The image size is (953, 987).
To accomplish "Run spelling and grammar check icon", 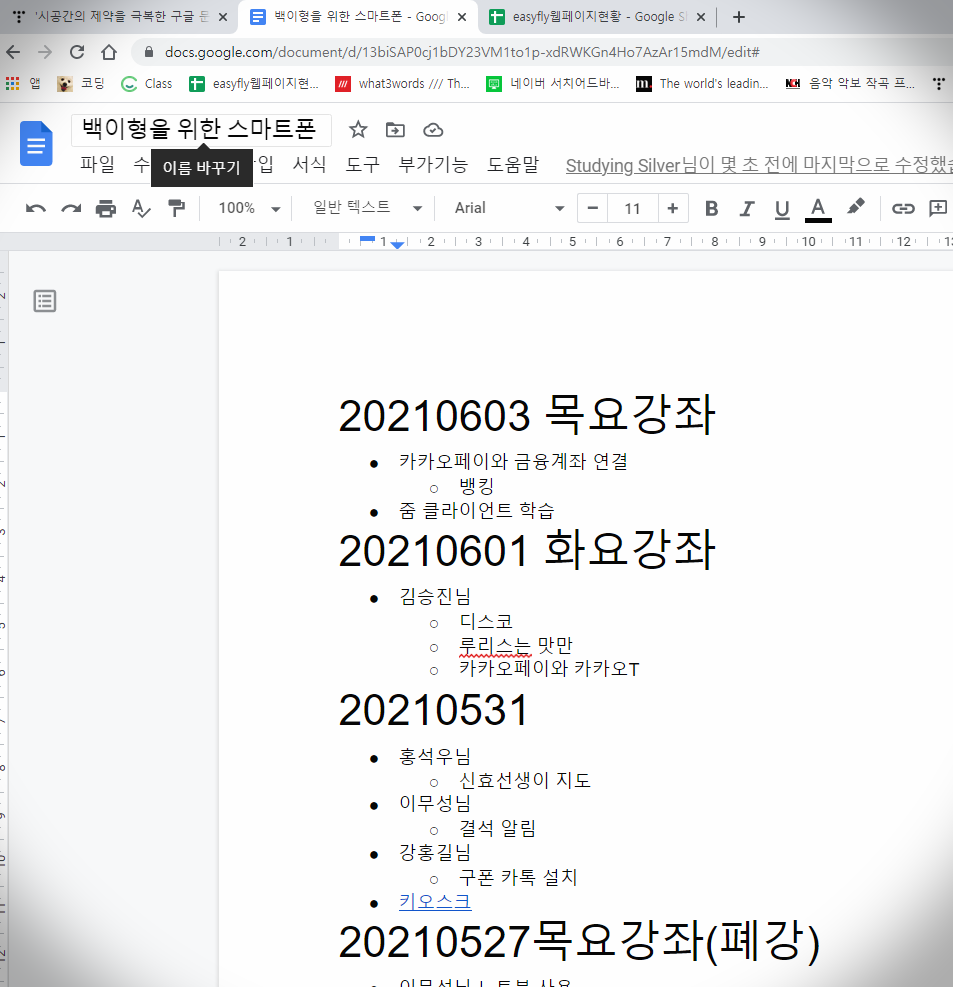I will 141,208.
